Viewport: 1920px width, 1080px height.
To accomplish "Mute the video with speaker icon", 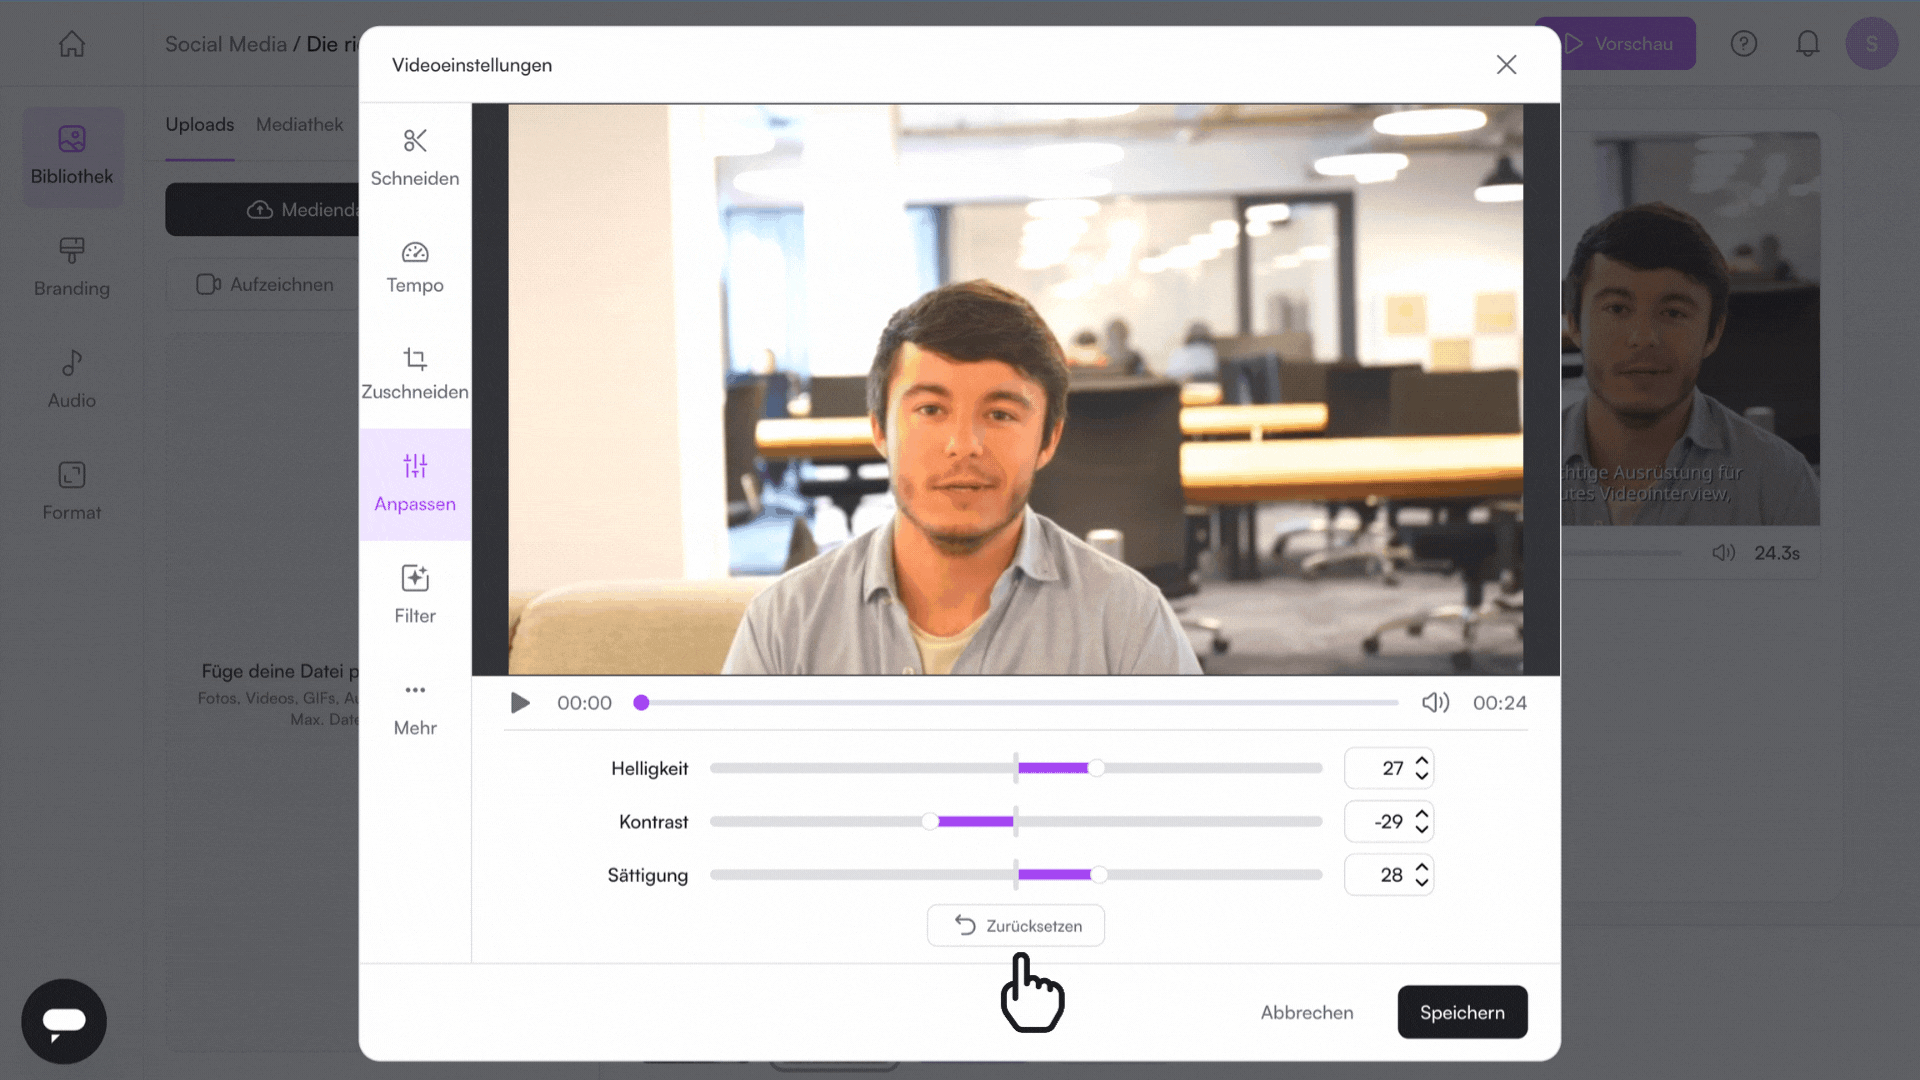I will click(1435, 703).
